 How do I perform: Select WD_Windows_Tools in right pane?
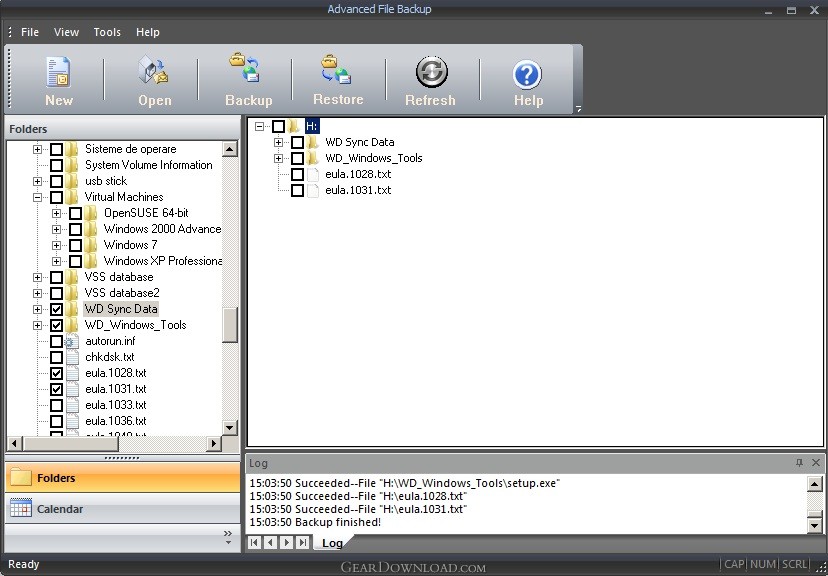pos(373,158)
